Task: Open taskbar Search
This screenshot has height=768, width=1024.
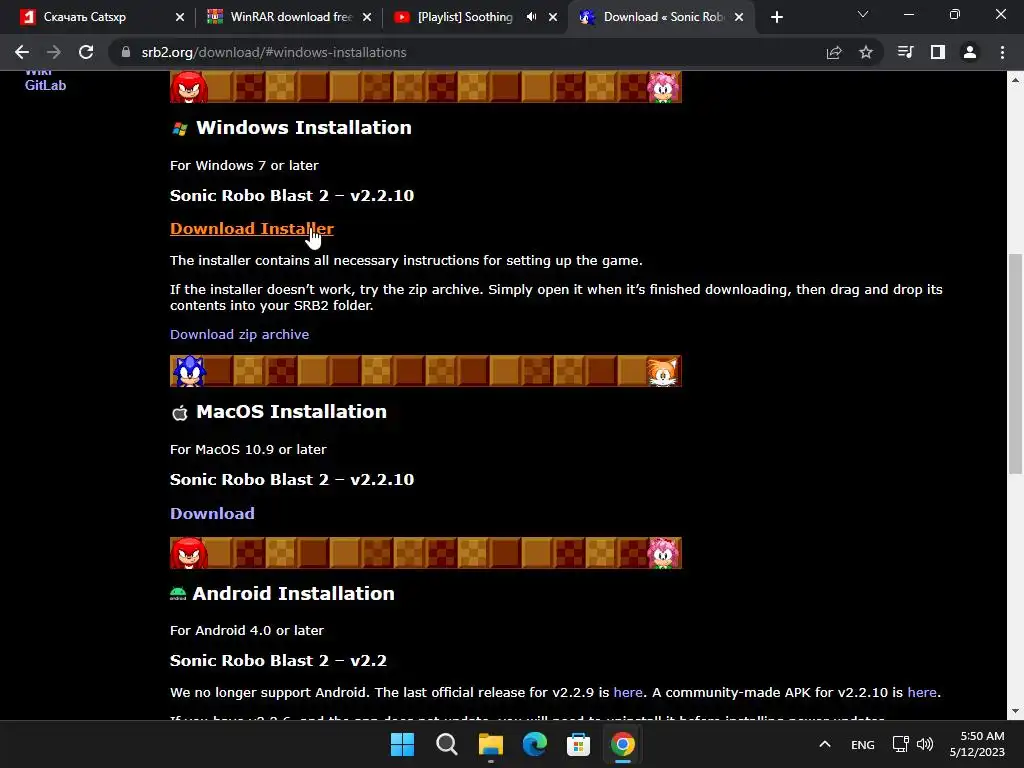Action: 447,744
